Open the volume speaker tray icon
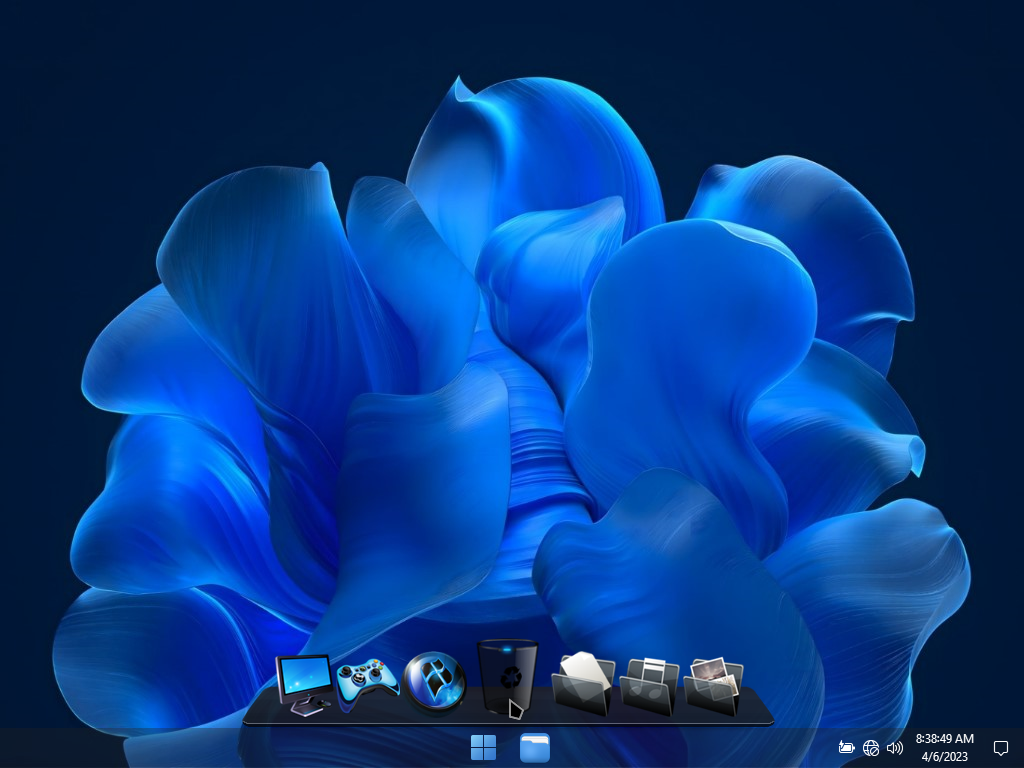1024x768 pixels. click(895, 748)
